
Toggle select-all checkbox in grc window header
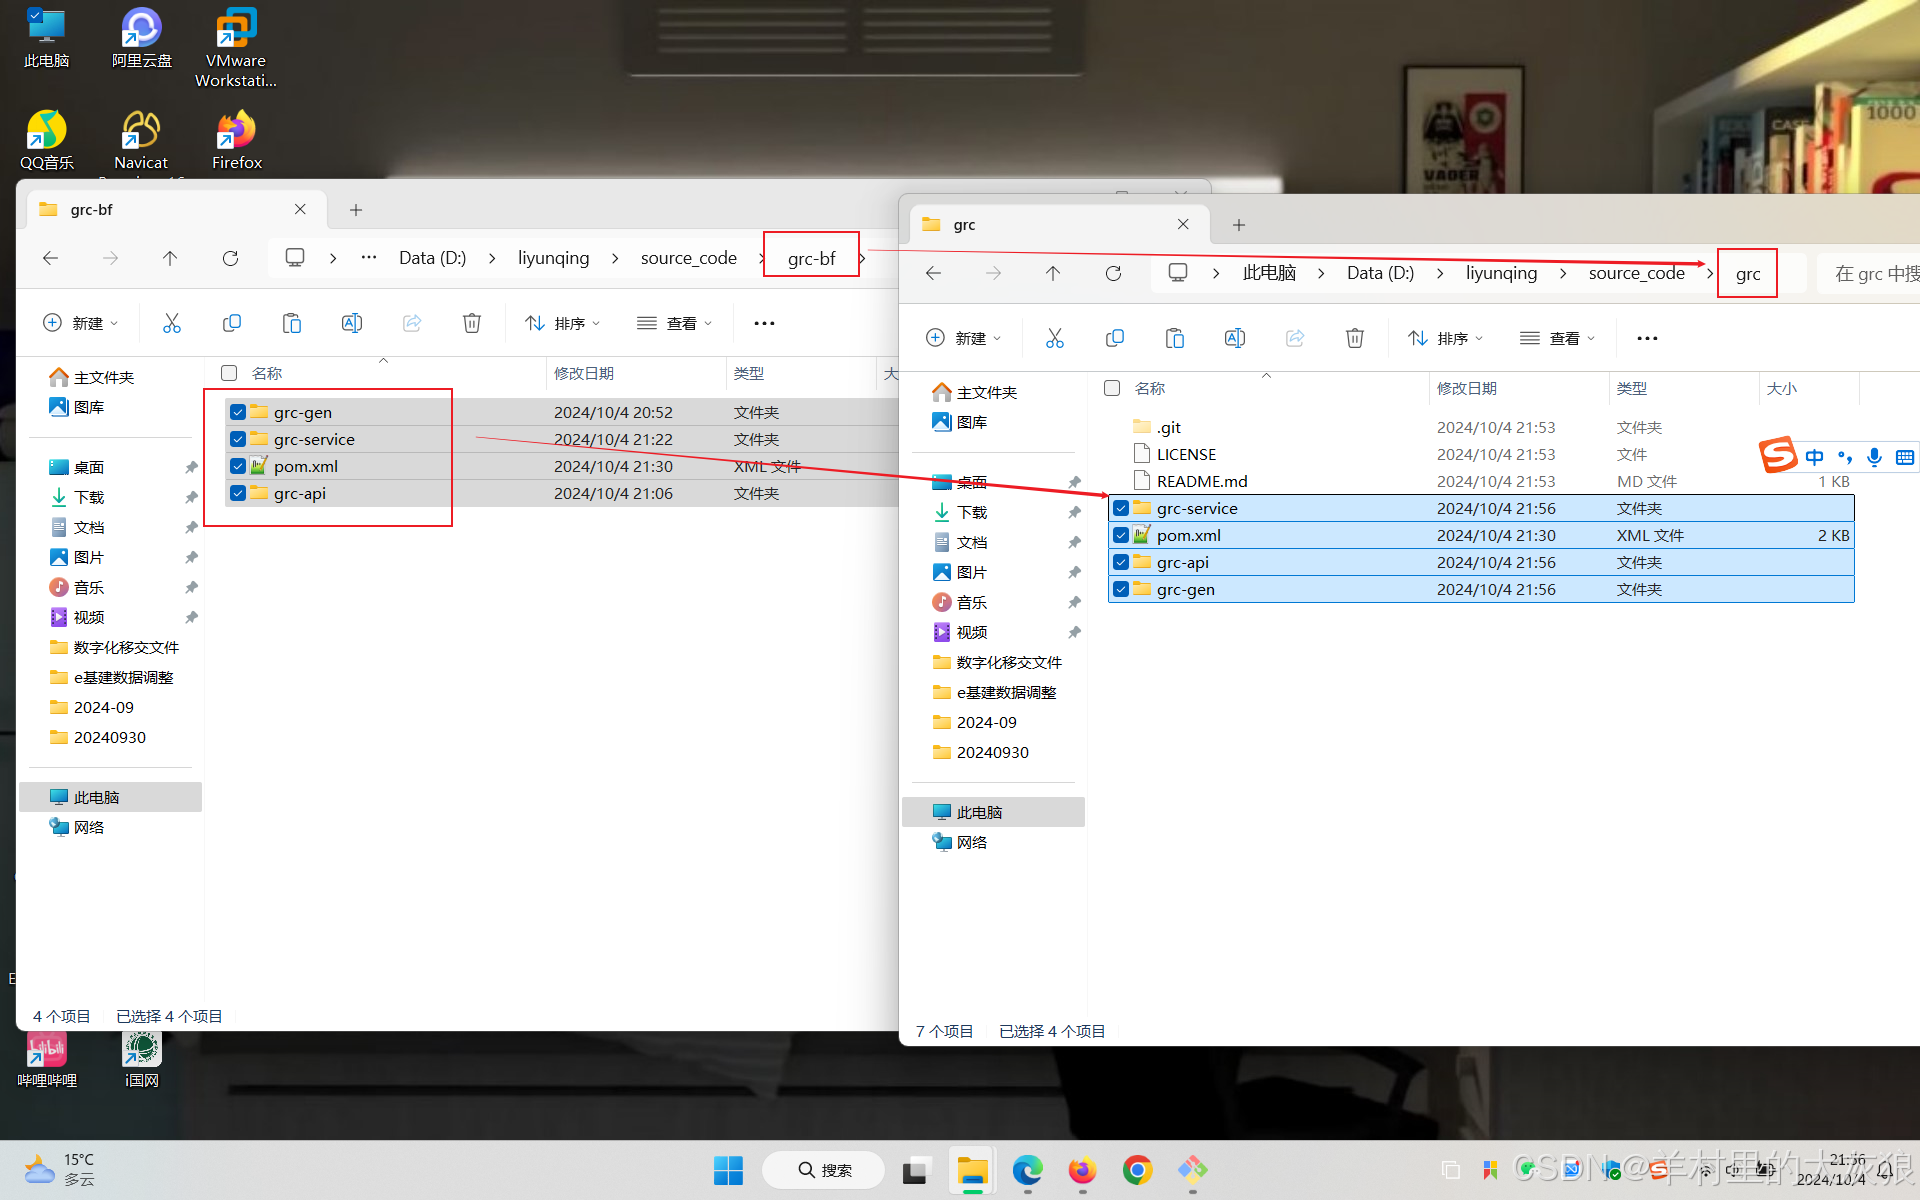point(1112,388)
